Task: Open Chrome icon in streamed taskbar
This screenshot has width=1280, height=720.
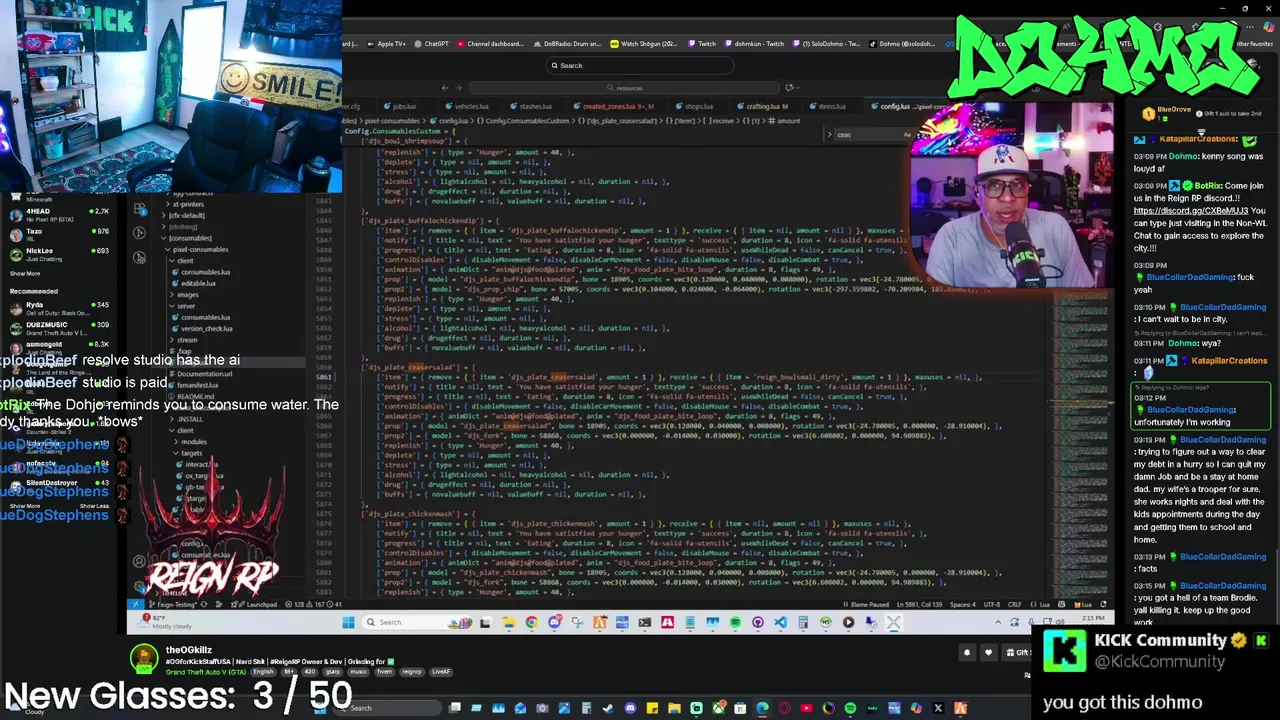Action: tap(531, 622)
